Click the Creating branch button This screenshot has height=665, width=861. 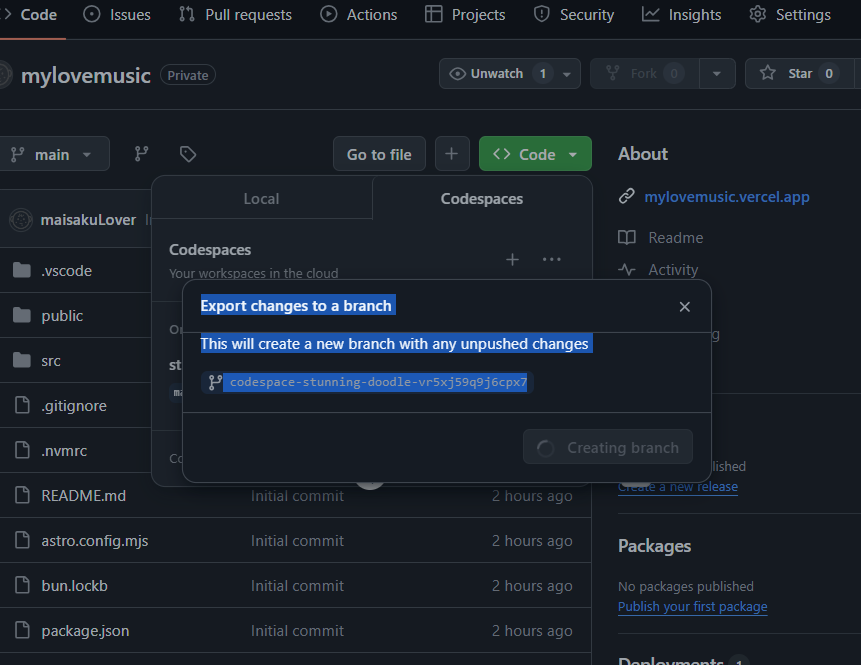coord(608,447)
